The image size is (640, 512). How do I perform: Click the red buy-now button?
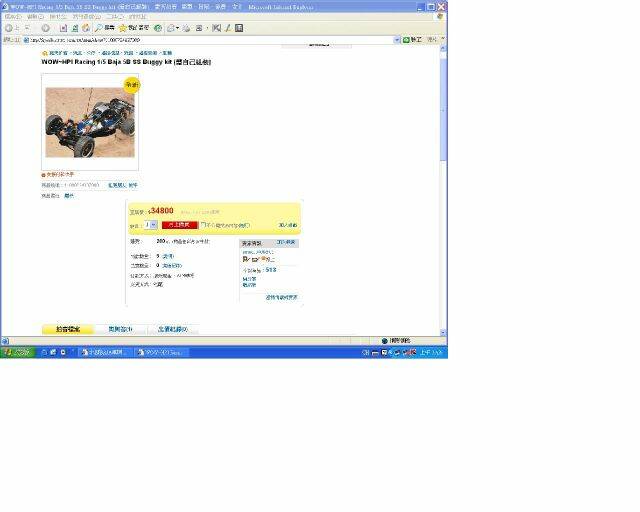(x=180, y=225)
